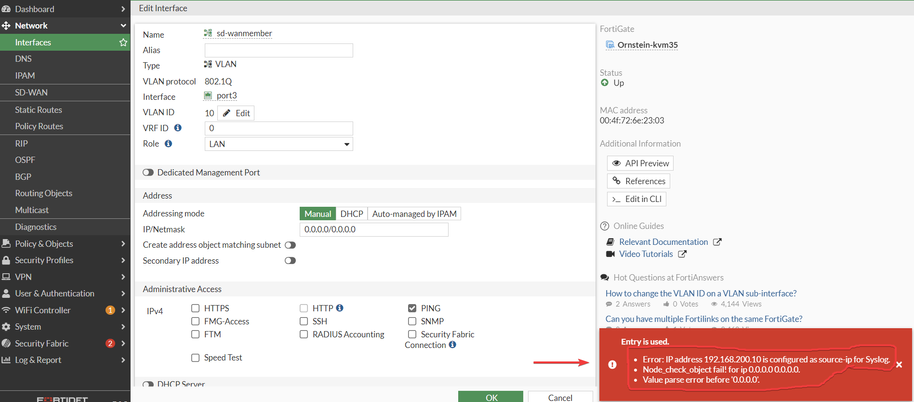Select DHCP addressing mode
914x402 pixels.
pyautogui.click(x=351, y=214)
